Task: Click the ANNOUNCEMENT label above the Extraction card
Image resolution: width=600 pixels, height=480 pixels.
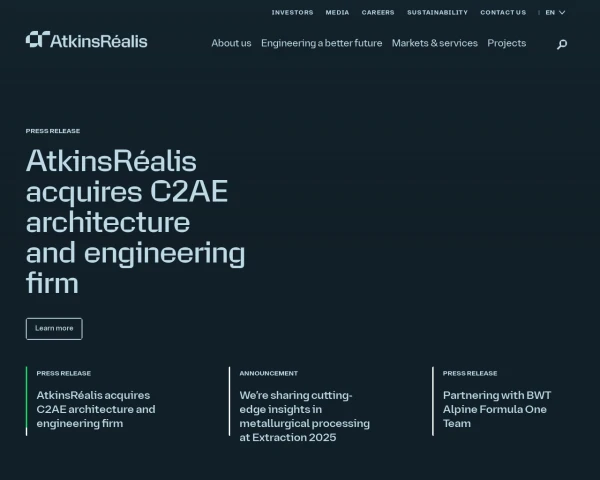Action: coord(269,373)
